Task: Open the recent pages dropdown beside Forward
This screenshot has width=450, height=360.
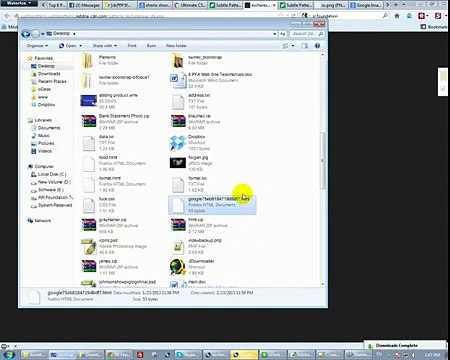Action: point(43,34)
